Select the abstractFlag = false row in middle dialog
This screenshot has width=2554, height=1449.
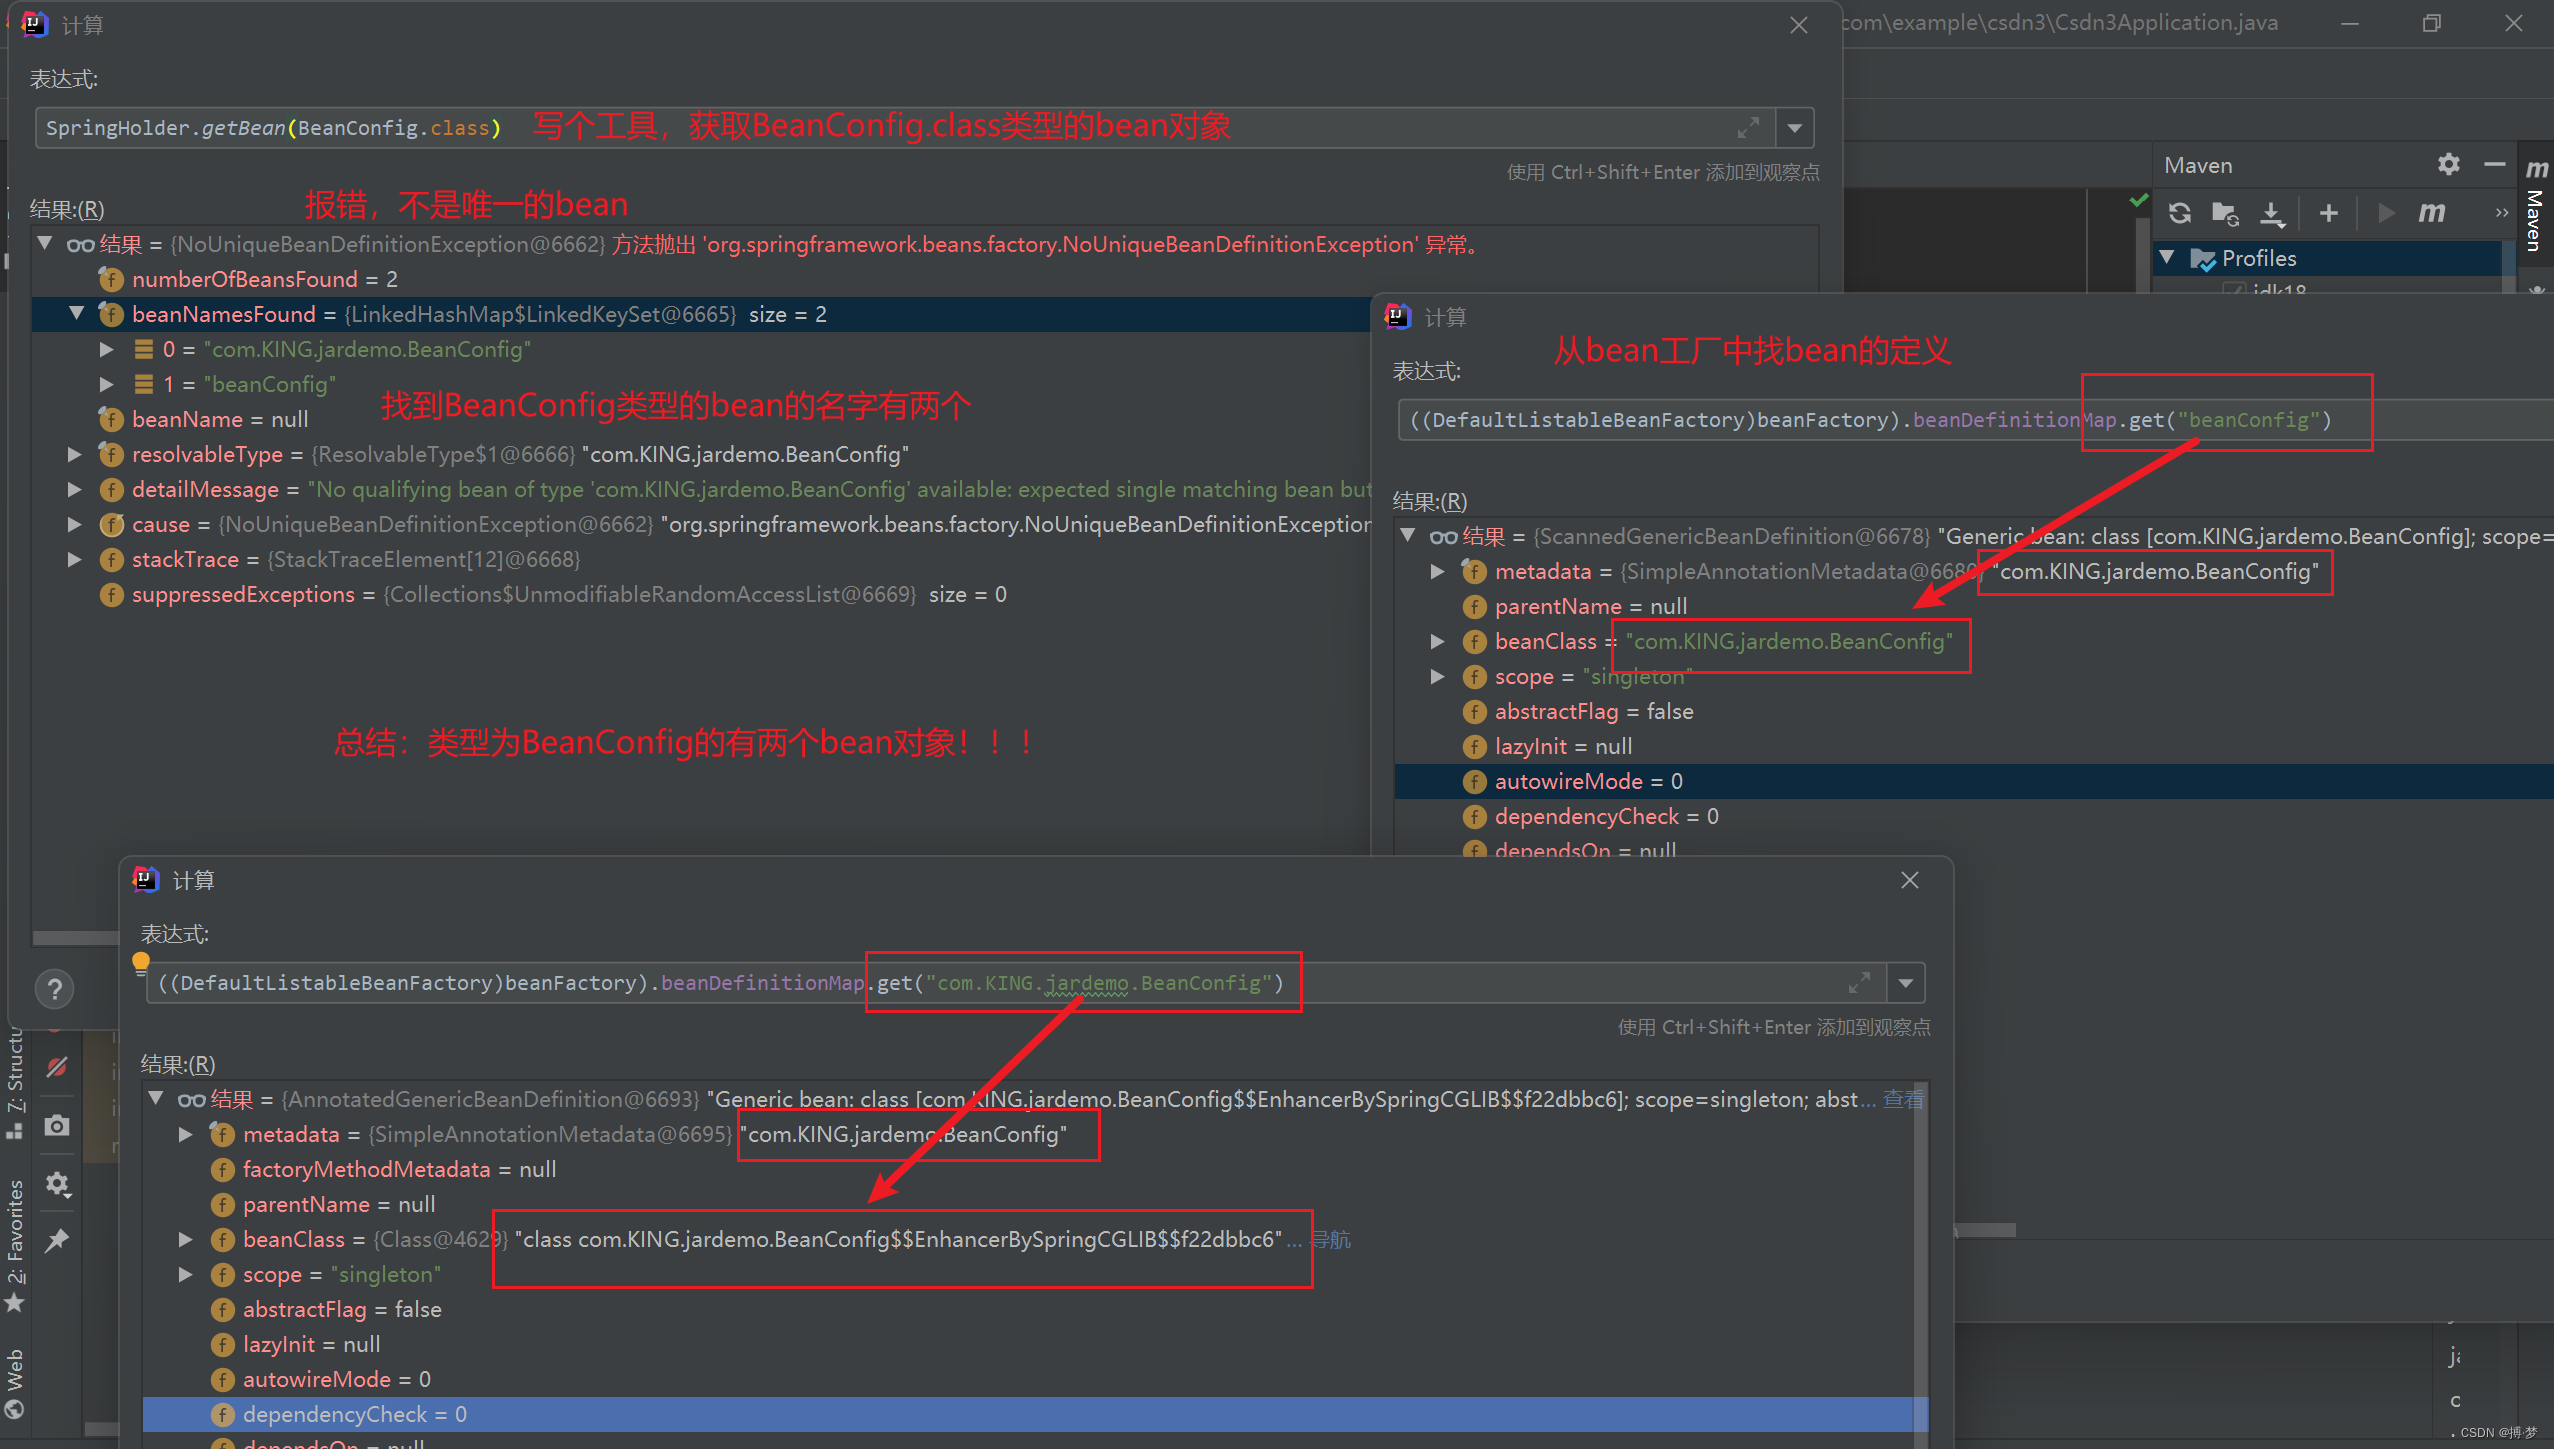point(1974,711)
